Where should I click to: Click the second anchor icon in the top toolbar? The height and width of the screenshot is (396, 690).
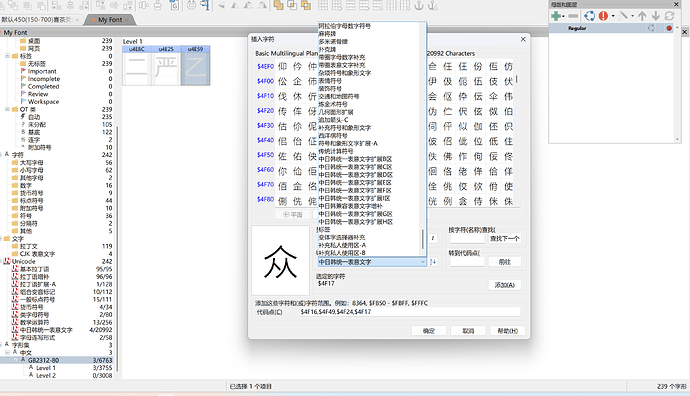tap(433, 5)
